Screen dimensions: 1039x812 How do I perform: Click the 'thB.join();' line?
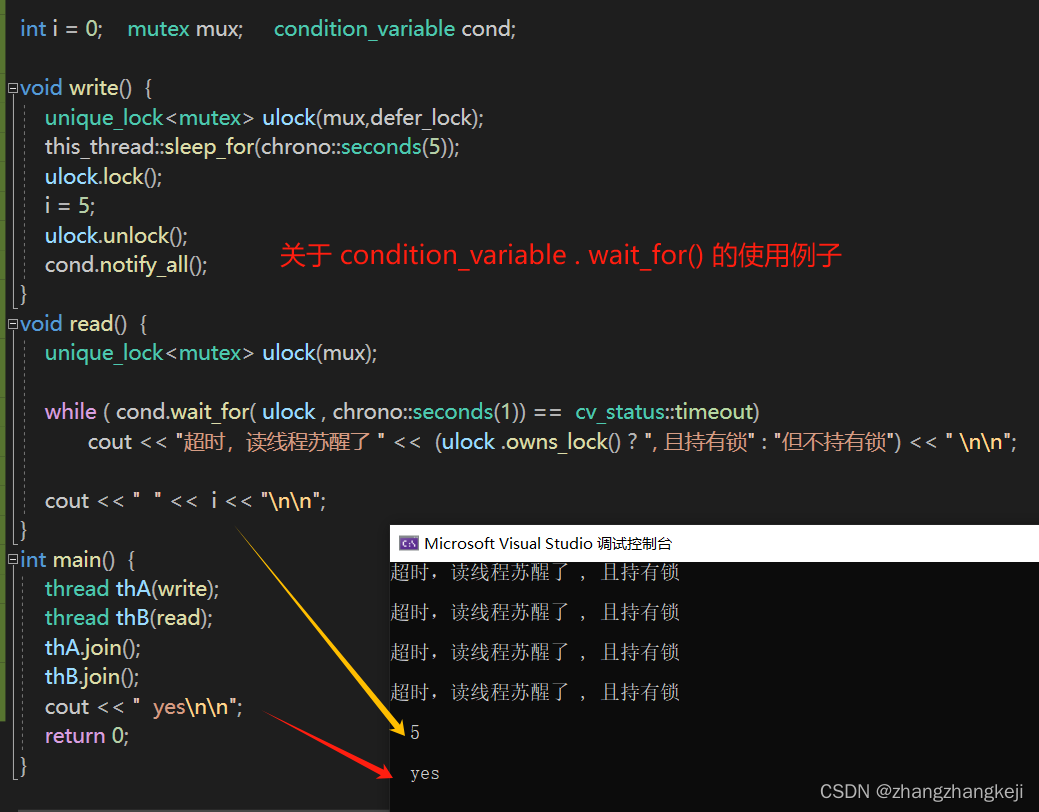coord(92,677)
